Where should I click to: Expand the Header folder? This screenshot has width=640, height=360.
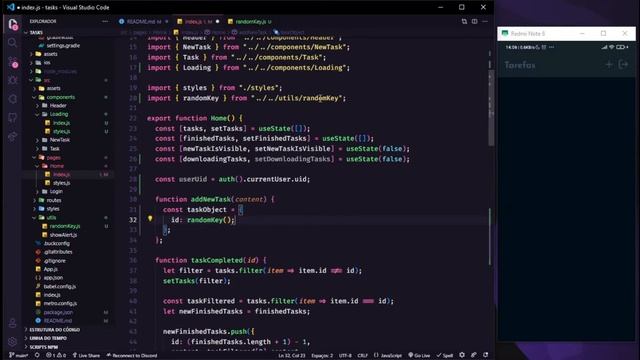tap(58, 105)
